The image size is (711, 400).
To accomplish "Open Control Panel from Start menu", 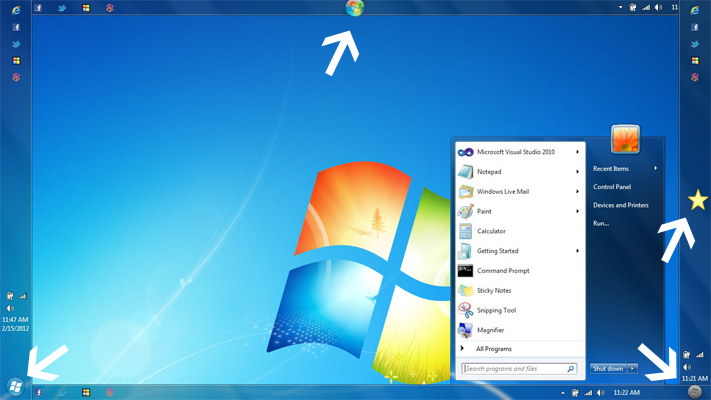I will [612, 187].
